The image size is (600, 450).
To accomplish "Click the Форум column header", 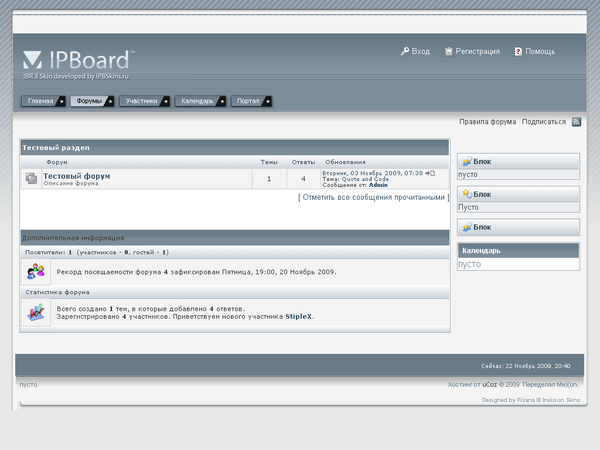I will (57, 162).
